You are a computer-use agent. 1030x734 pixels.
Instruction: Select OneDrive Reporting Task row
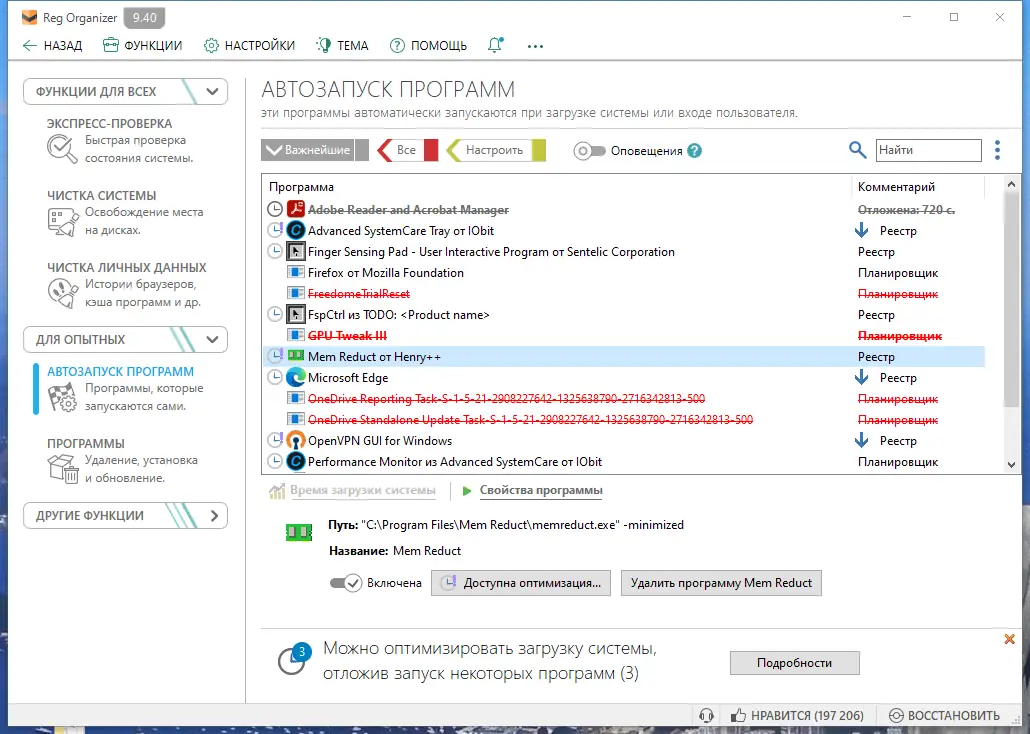click(x=623, y=398)
